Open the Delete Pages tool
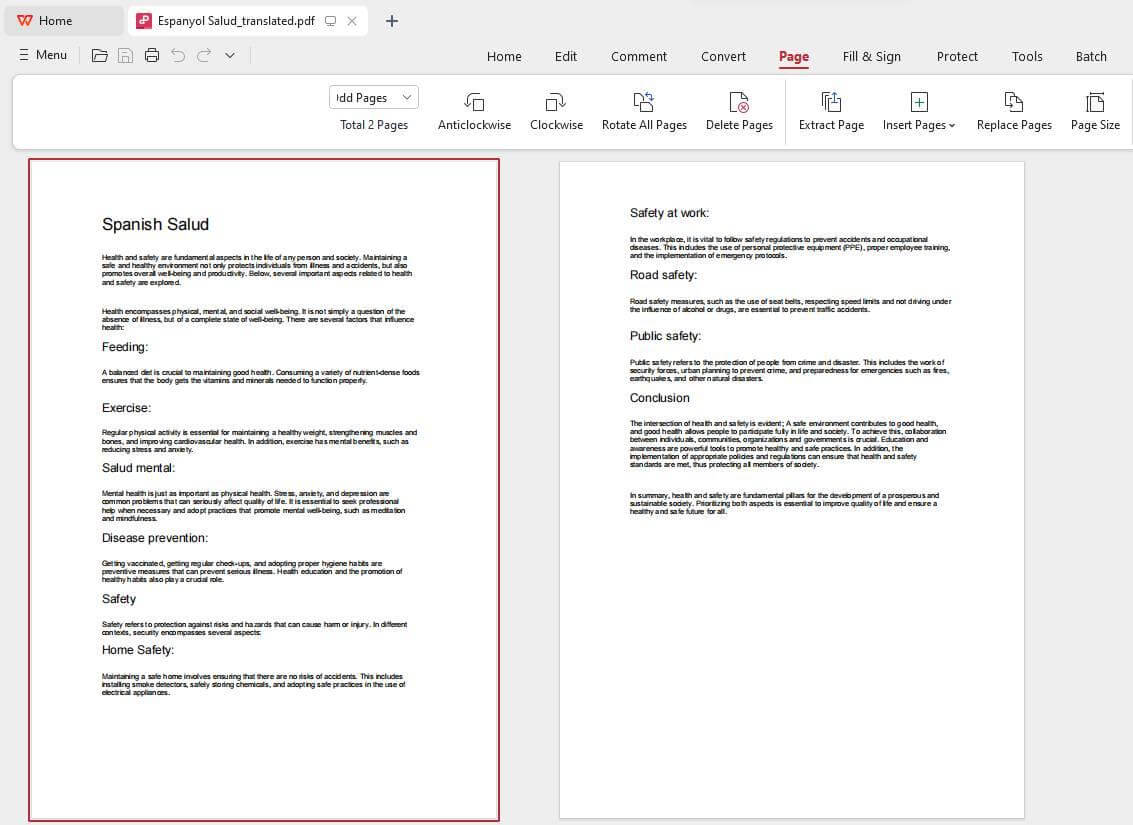The width and height of the screenshot is (1133, 825). point(739,108)
